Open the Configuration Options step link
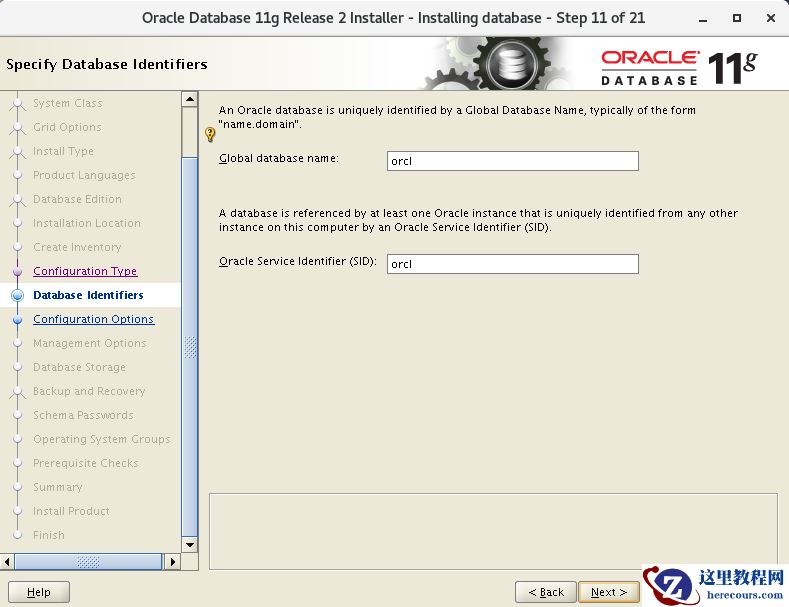The width and height of the screenshot is (789, 607). tap(94, 319)
